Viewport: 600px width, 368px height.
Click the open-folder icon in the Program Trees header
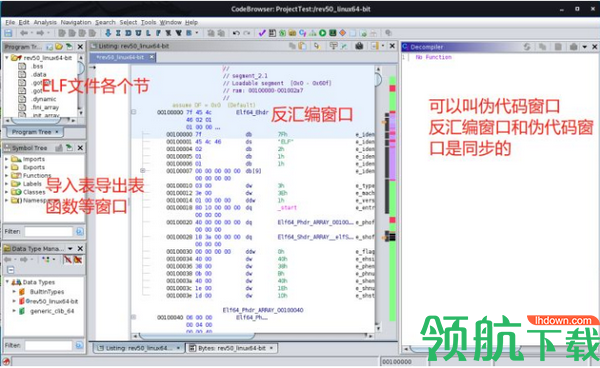(59, 47)
